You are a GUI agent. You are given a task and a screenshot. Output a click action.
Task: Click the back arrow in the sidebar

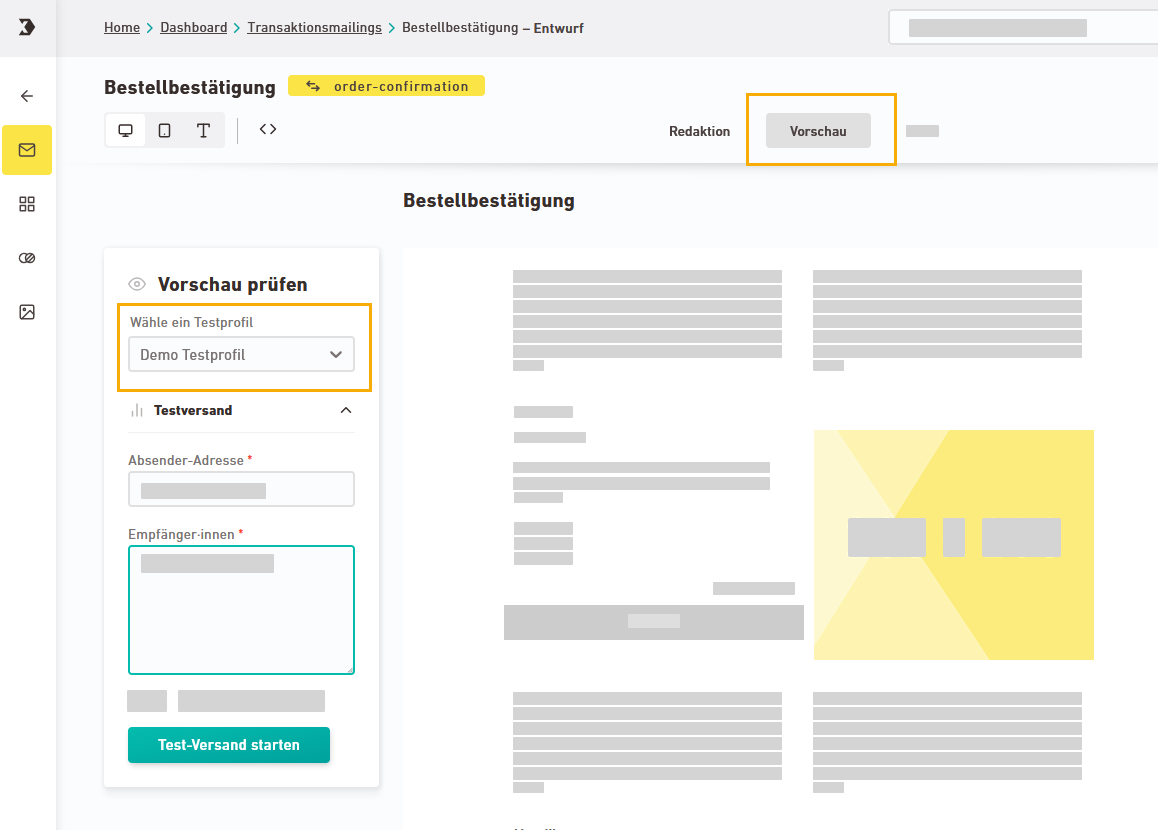(27, 96)
